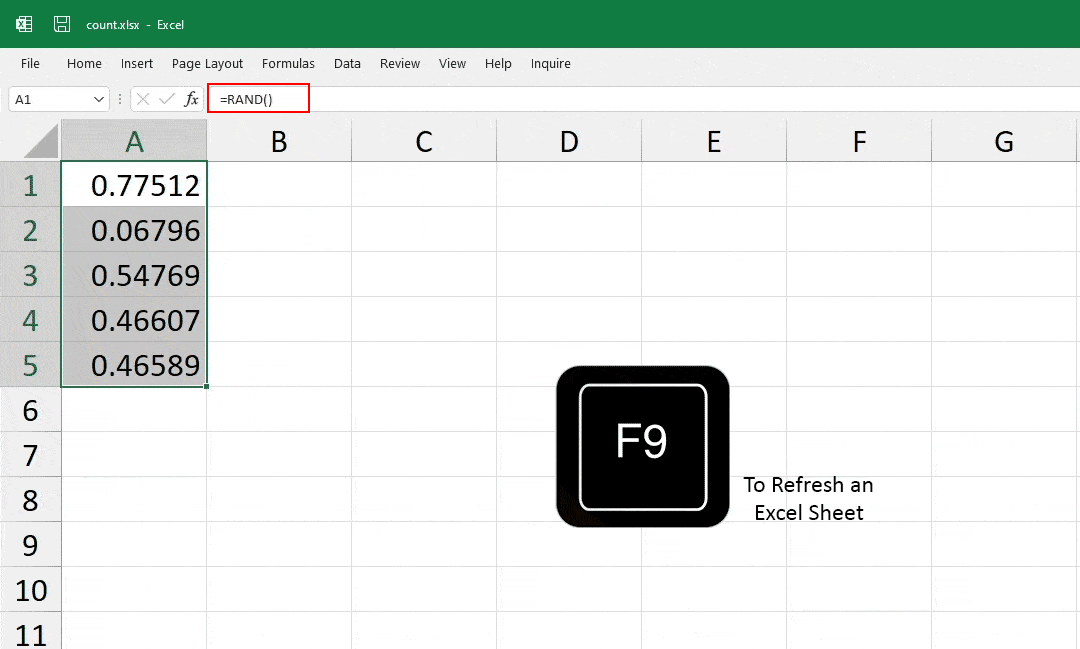1080x649 pixels.
Task: Open the File menu
Action: coord(30,63)
